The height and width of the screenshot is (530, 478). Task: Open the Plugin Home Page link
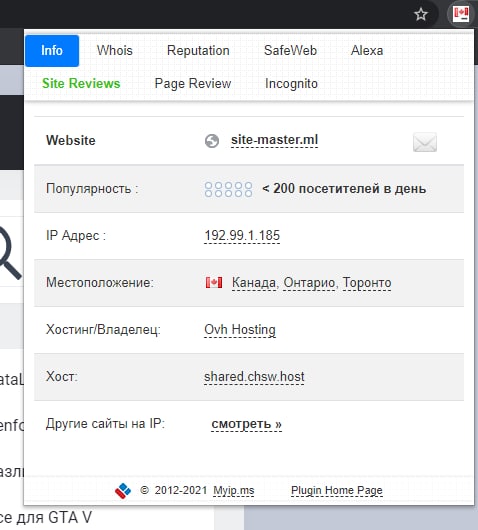(x=337, y=490)
